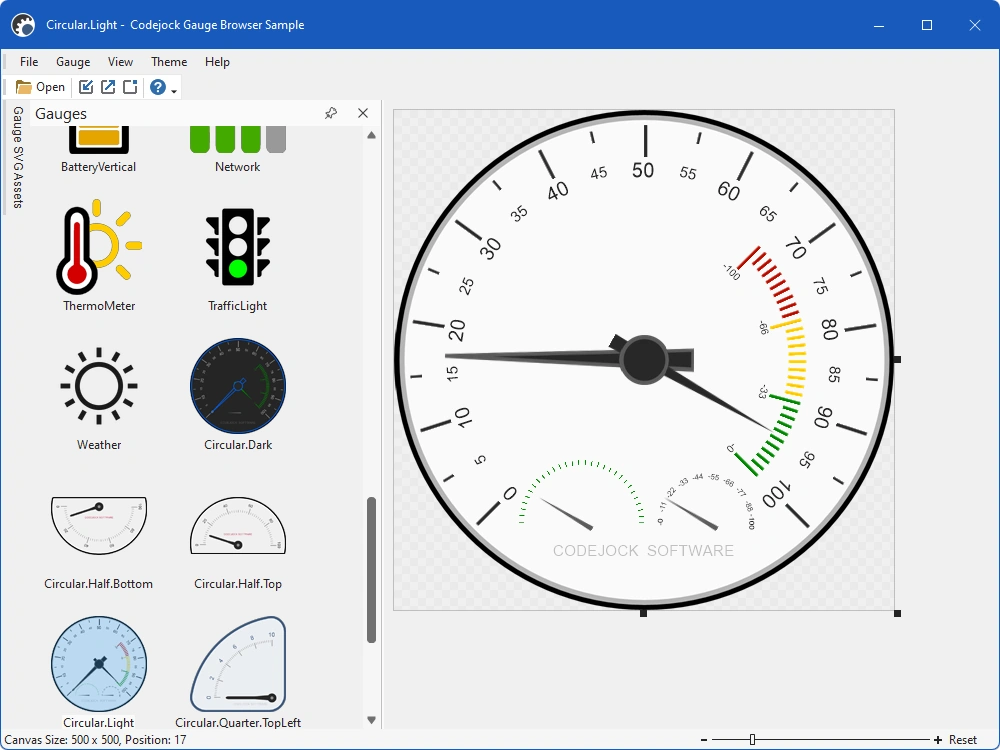This screenshot has width=1000, height=750.
Task: Click the Gauges list scrollbar thumb
Action: point(372,570)
